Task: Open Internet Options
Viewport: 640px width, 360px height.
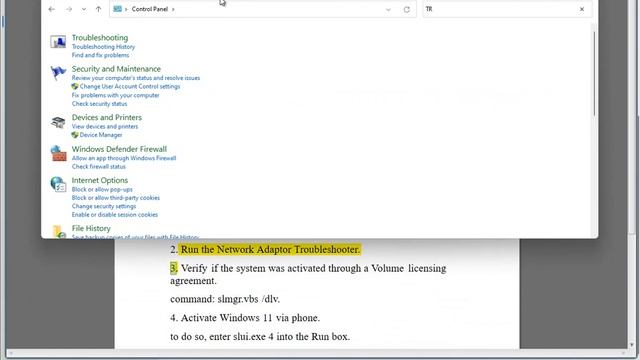Action: 100,180
